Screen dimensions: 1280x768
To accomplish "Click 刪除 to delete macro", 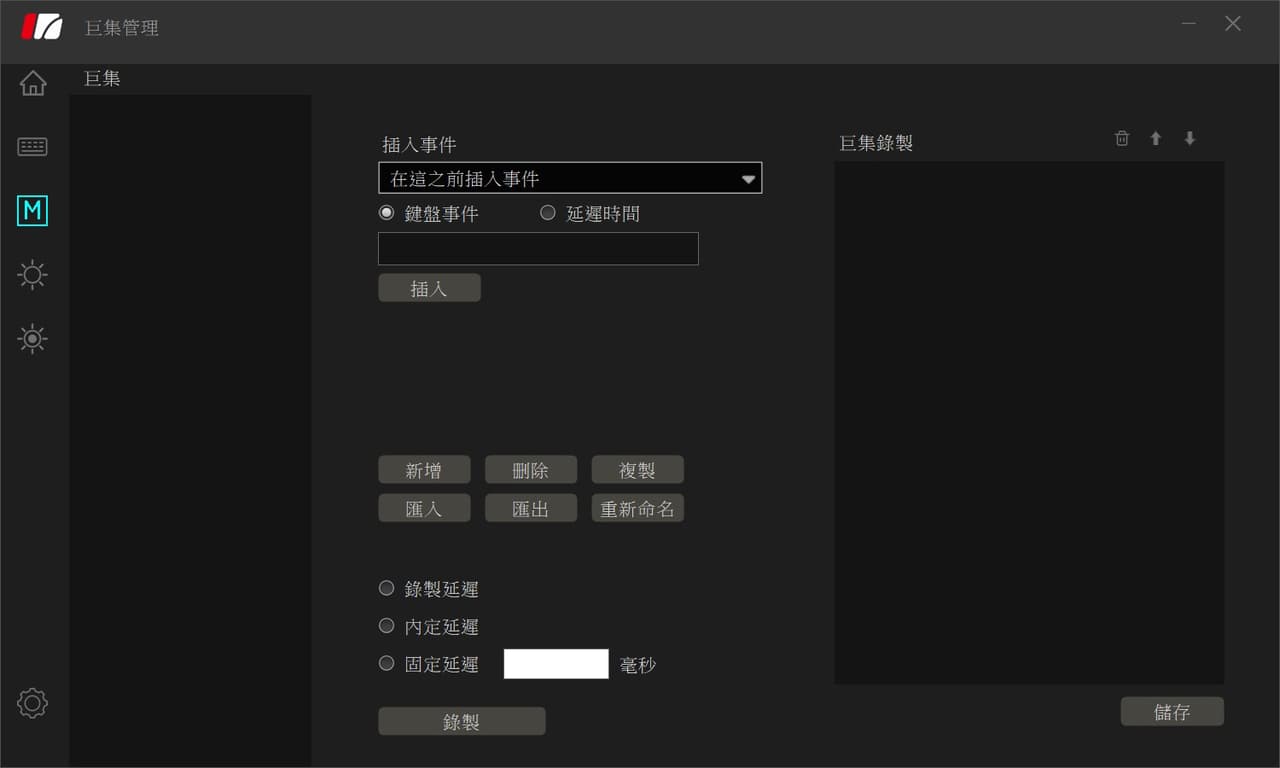I will (x=531, y=470).
